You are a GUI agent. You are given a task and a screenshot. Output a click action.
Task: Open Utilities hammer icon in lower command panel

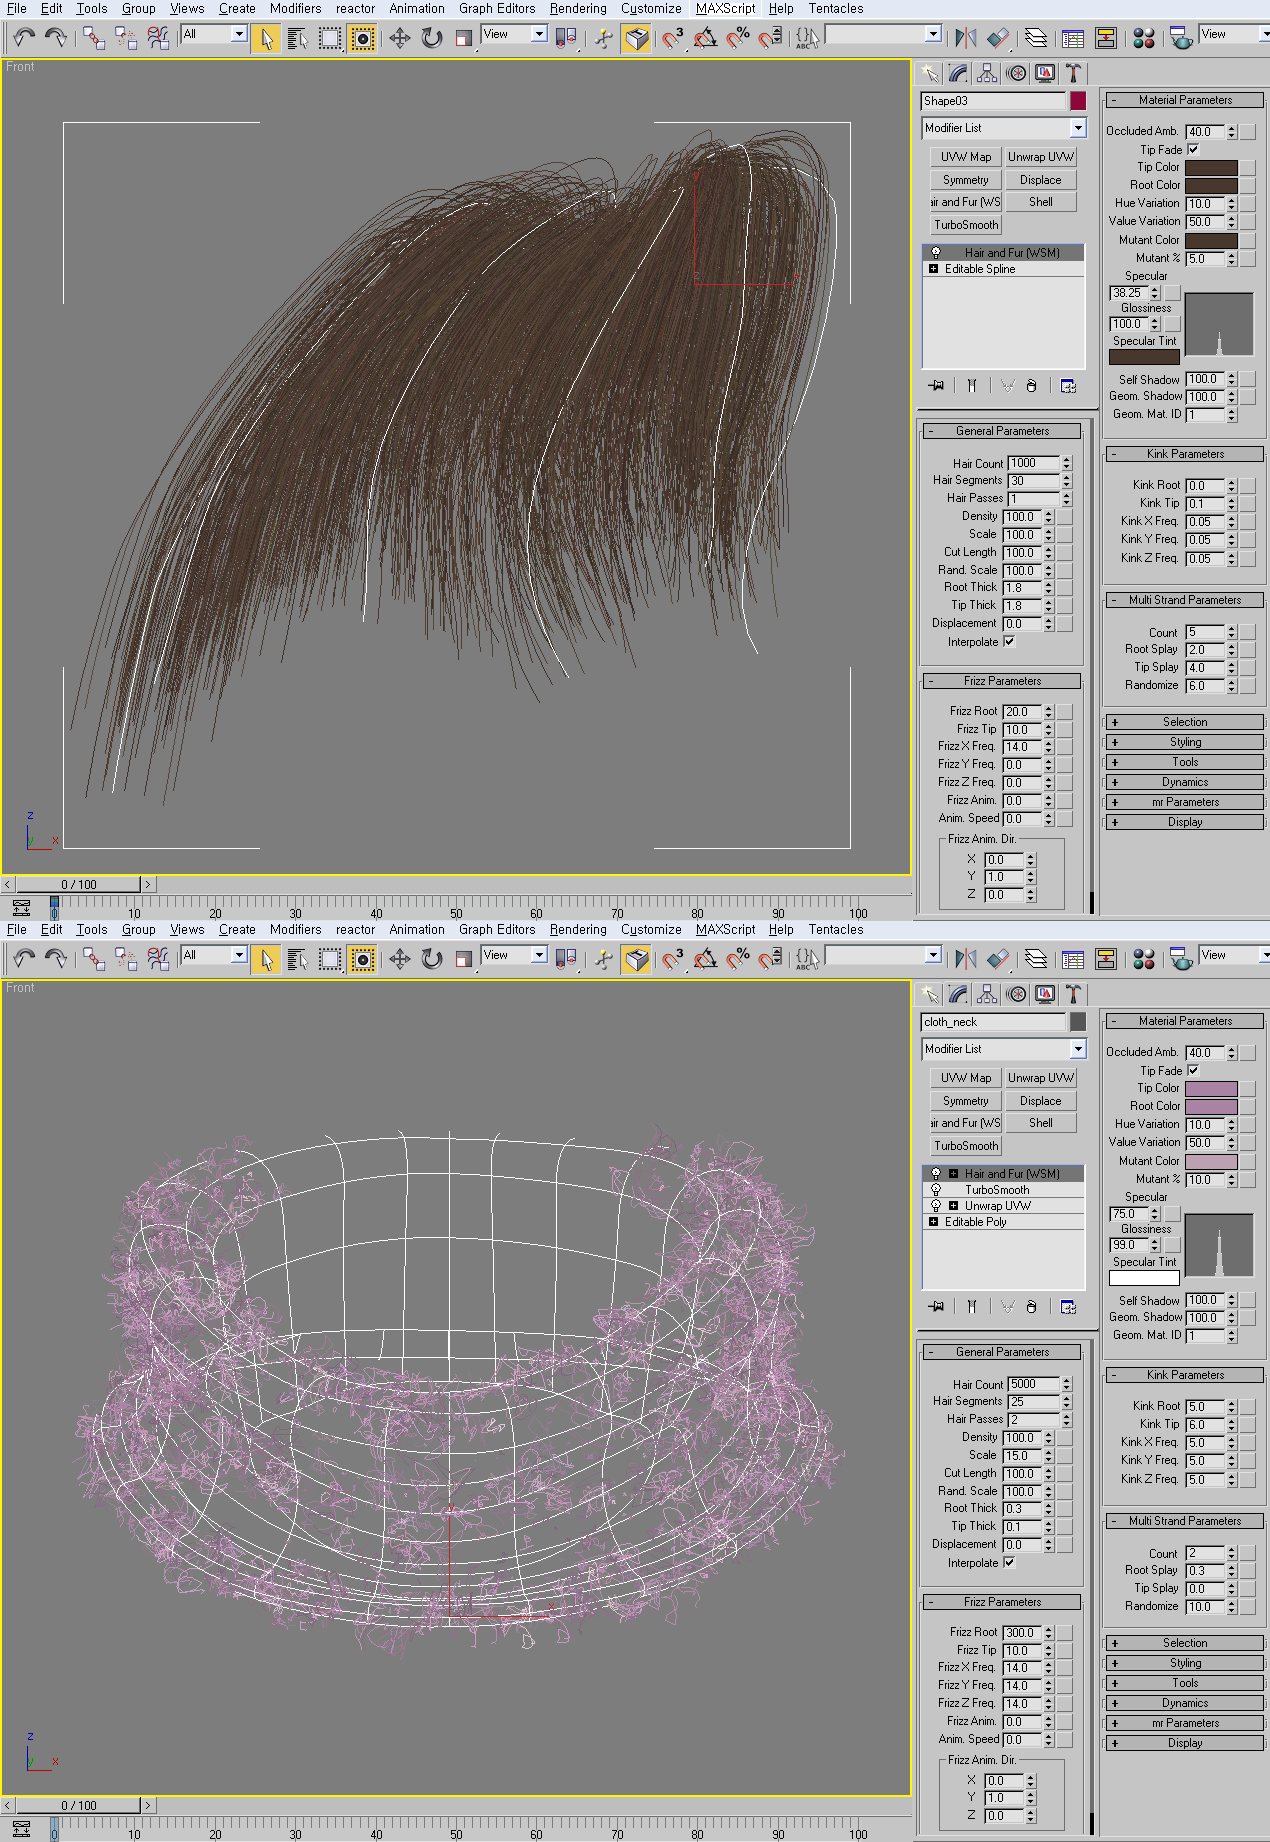[1073, 994]
